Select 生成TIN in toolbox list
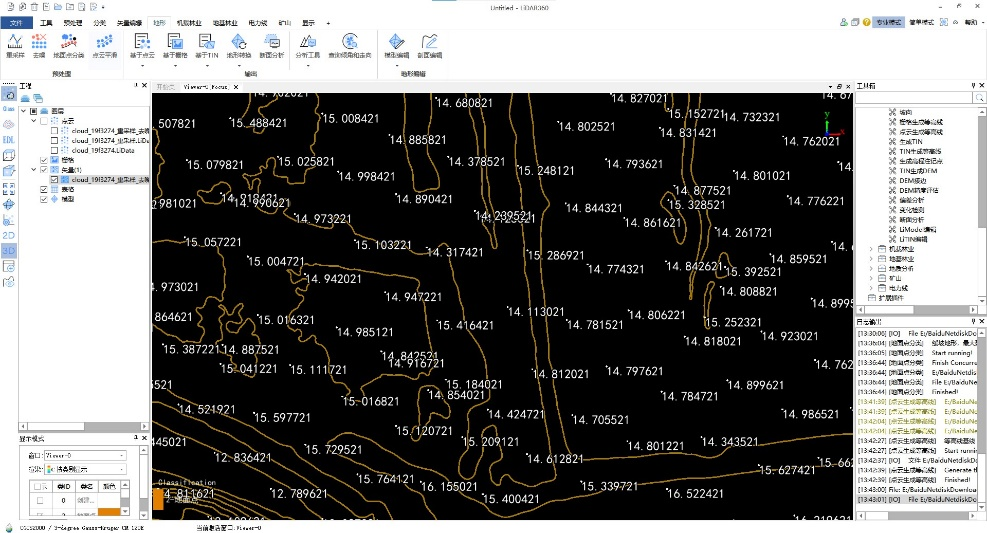Viewport: 987px width, 533px height. pos(911,142)
